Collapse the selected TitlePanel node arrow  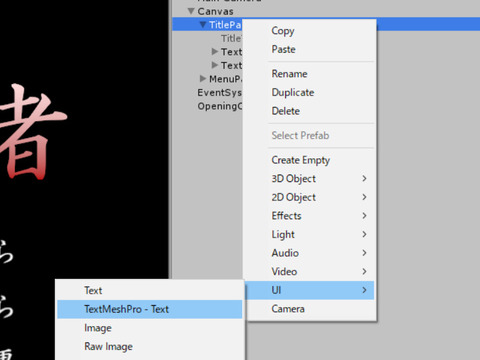coord(202,25)
